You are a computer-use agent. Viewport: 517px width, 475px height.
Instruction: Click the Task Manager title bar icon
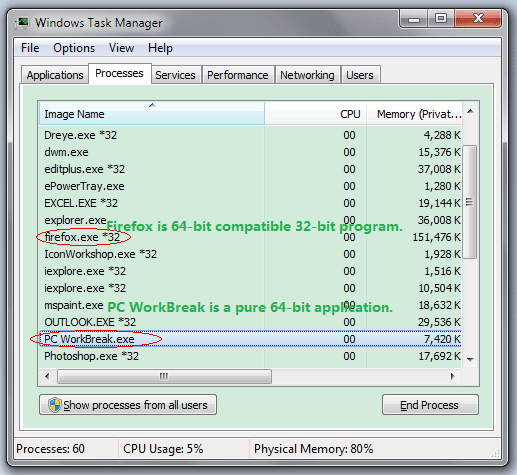(x=22, y=23)
